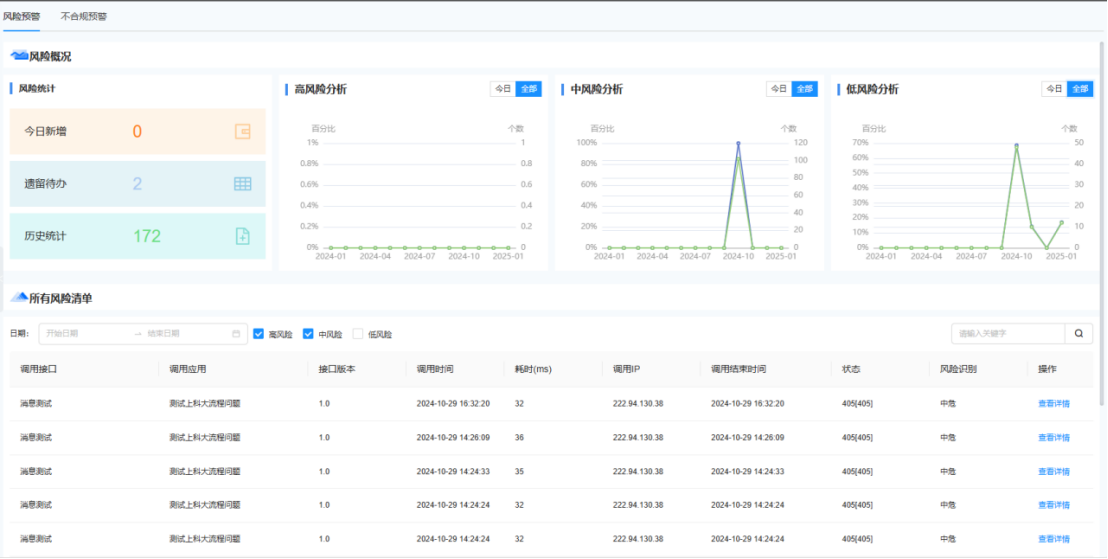
Task: Uncheck the 中风险 checkbox
Action: (308, 334)
